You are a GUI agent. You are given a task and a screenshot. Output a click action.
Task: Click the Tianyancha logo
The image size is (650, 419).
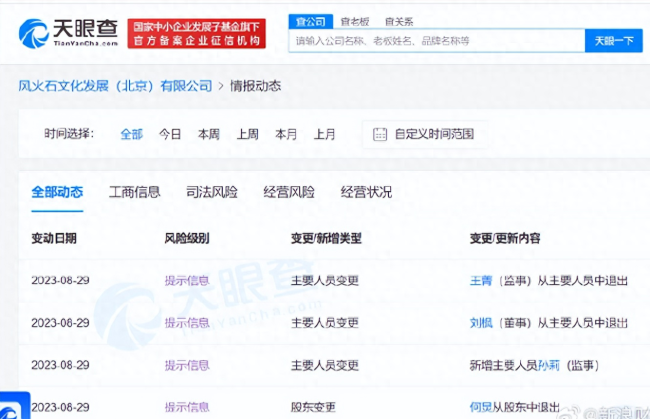pyautogui.click(x=68, y=33)
